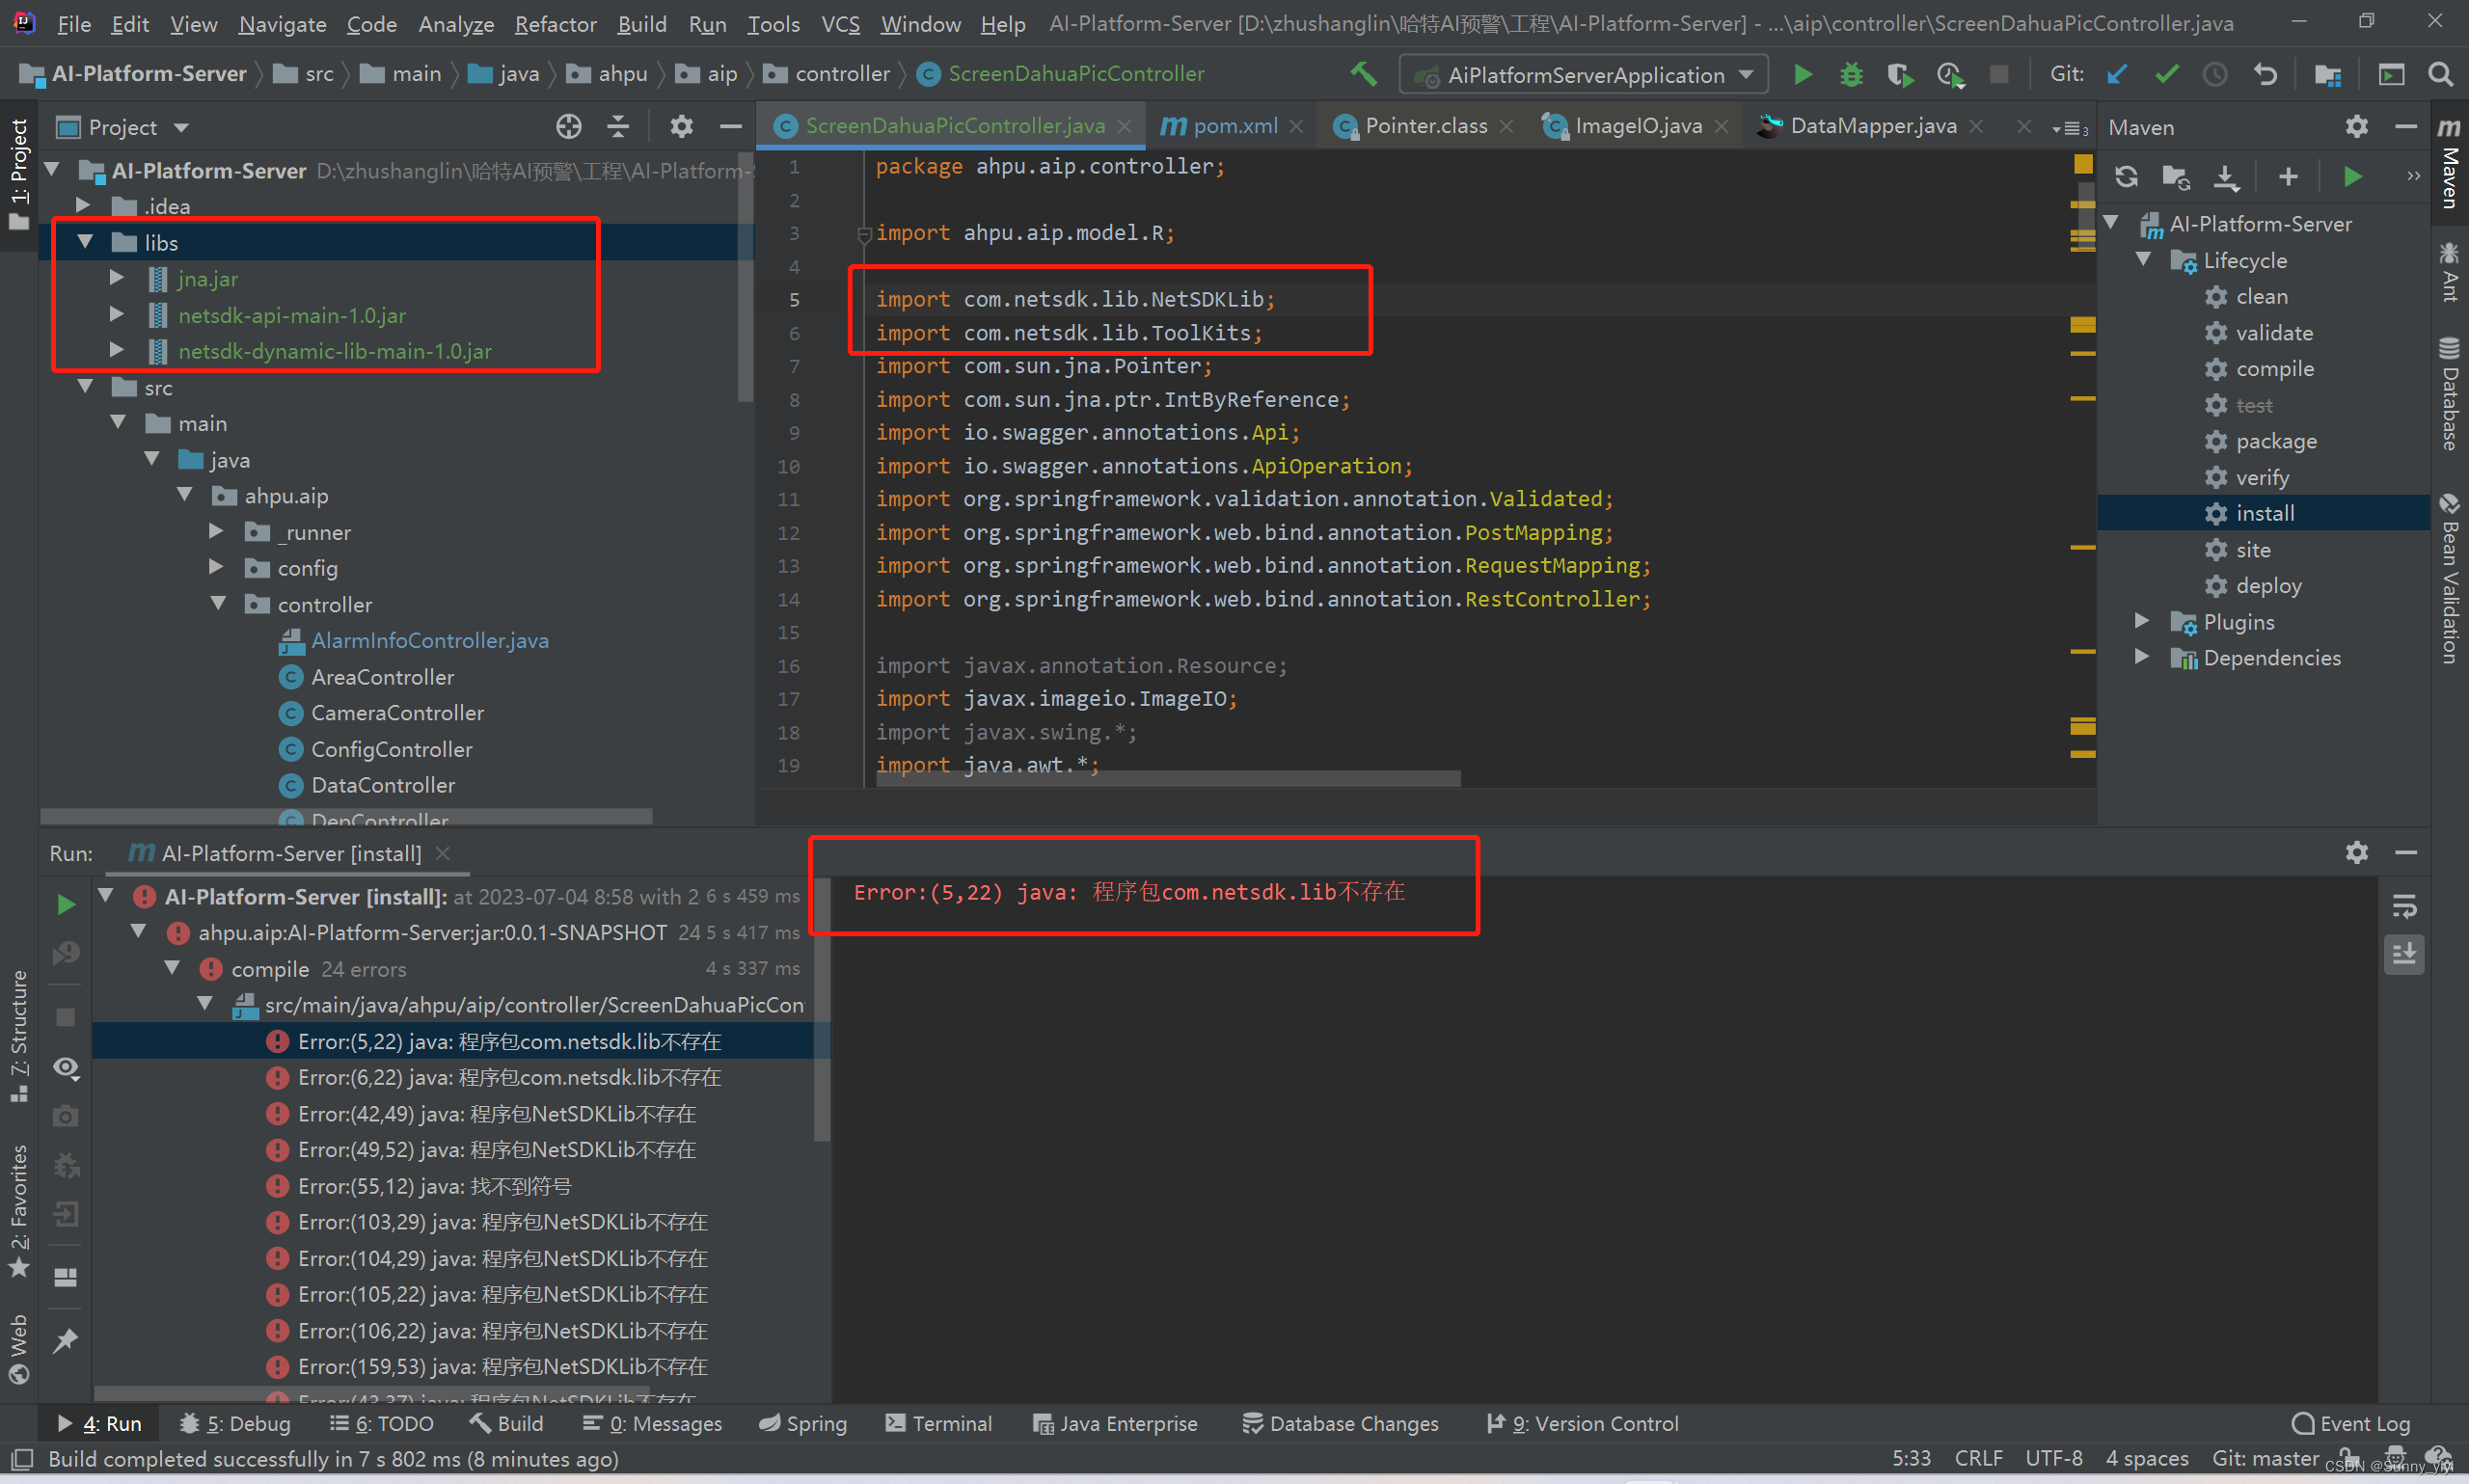Click the Run tree vertical scrollbar
This screenshot has width=2469, height=1484.
click(x=822, y=1010)
